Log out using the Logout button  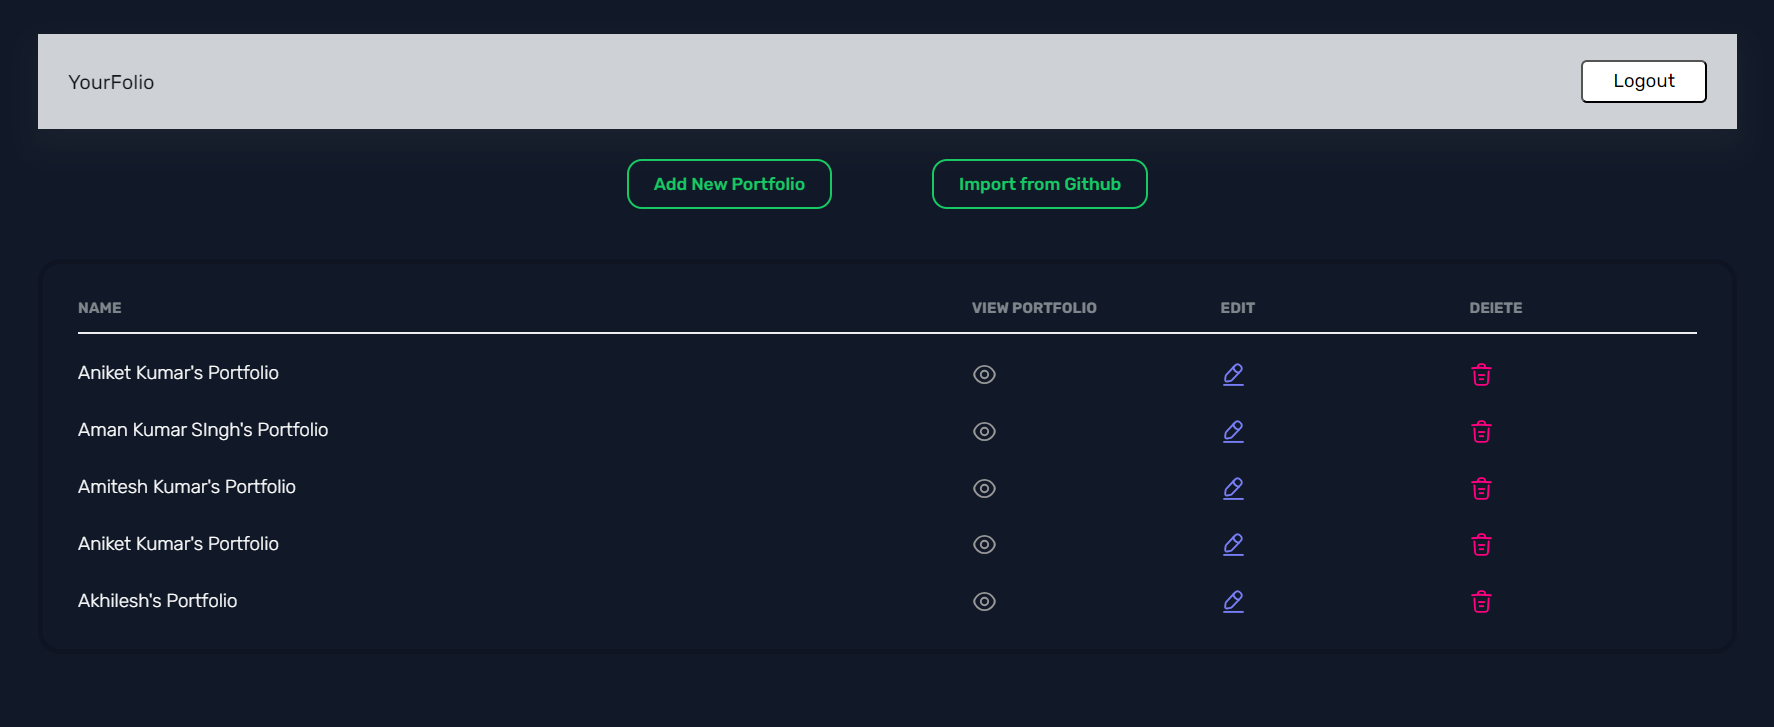point(1643,81)
